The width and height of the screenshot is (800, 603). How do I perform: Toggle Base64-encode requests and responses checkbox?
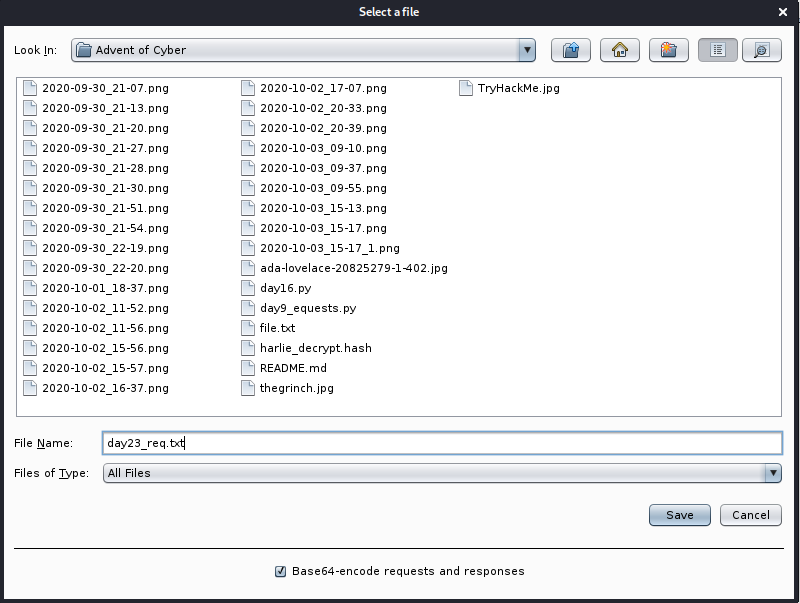point(281,571)
